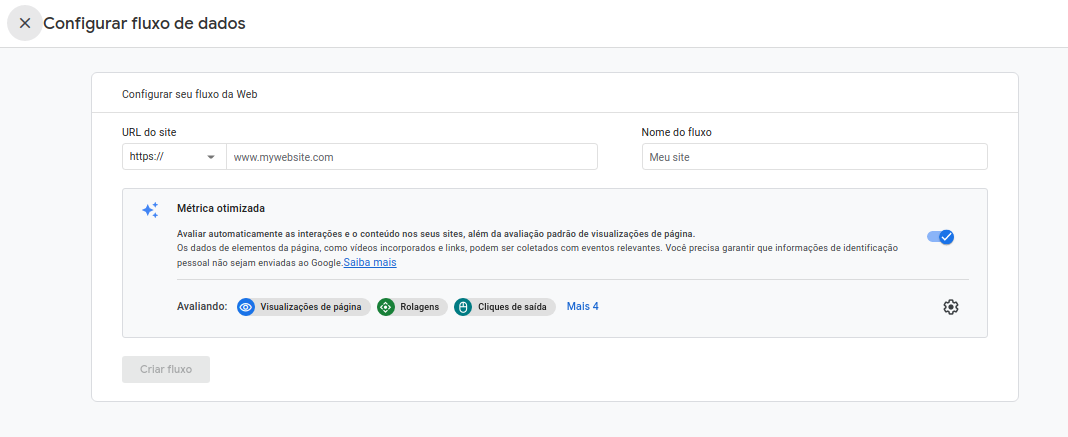The height and width of the screenshot is (437, 1068).
Task: Click the Cliques de saída chip
Action: (505, 307)
